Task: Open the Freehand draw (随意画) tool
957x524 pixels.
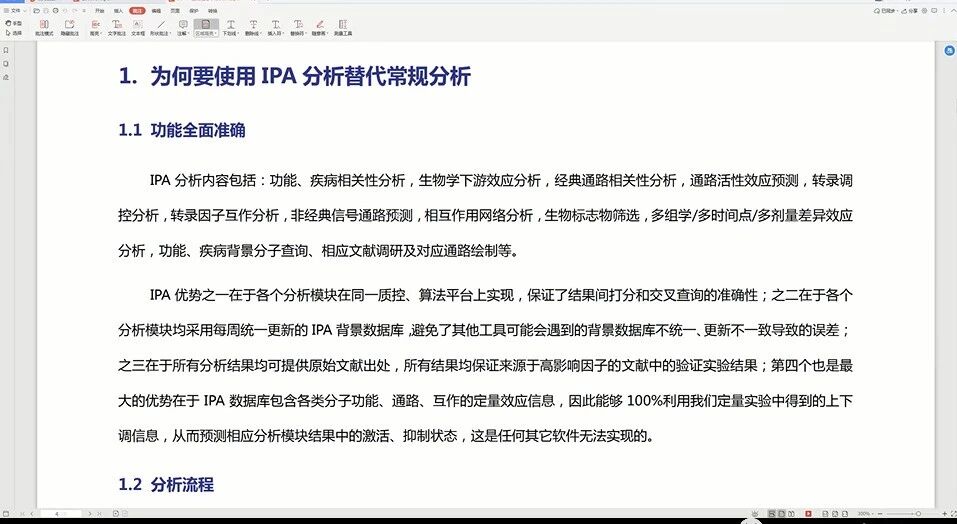Action: [x=320, y=28]
